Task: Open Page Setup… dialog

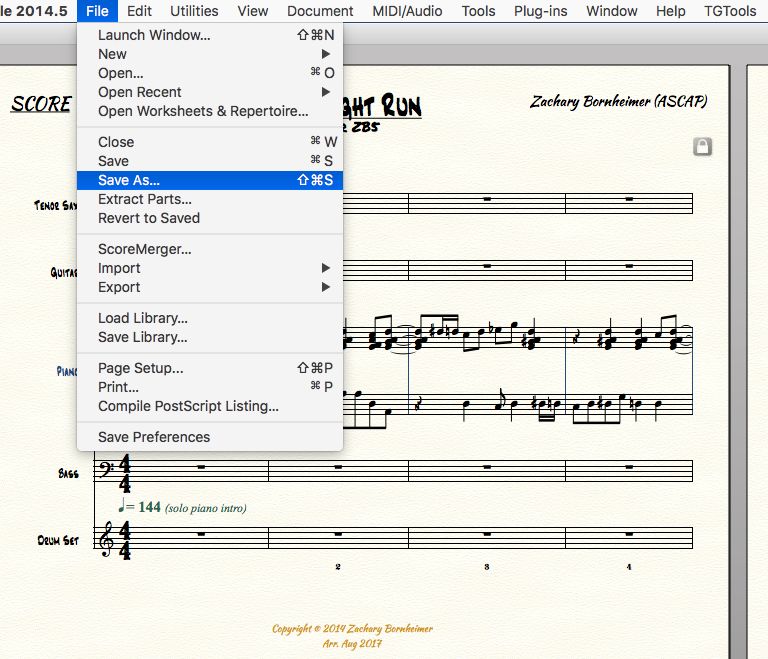Action: pos(141,368)
